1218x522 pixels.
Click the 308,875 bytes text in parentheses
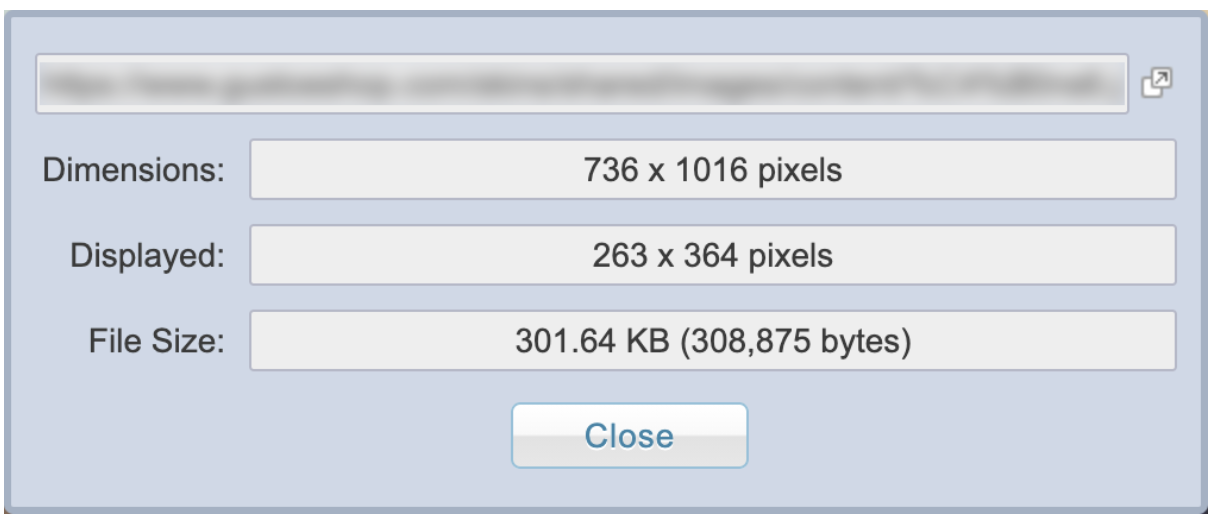(x=788, y=342)
